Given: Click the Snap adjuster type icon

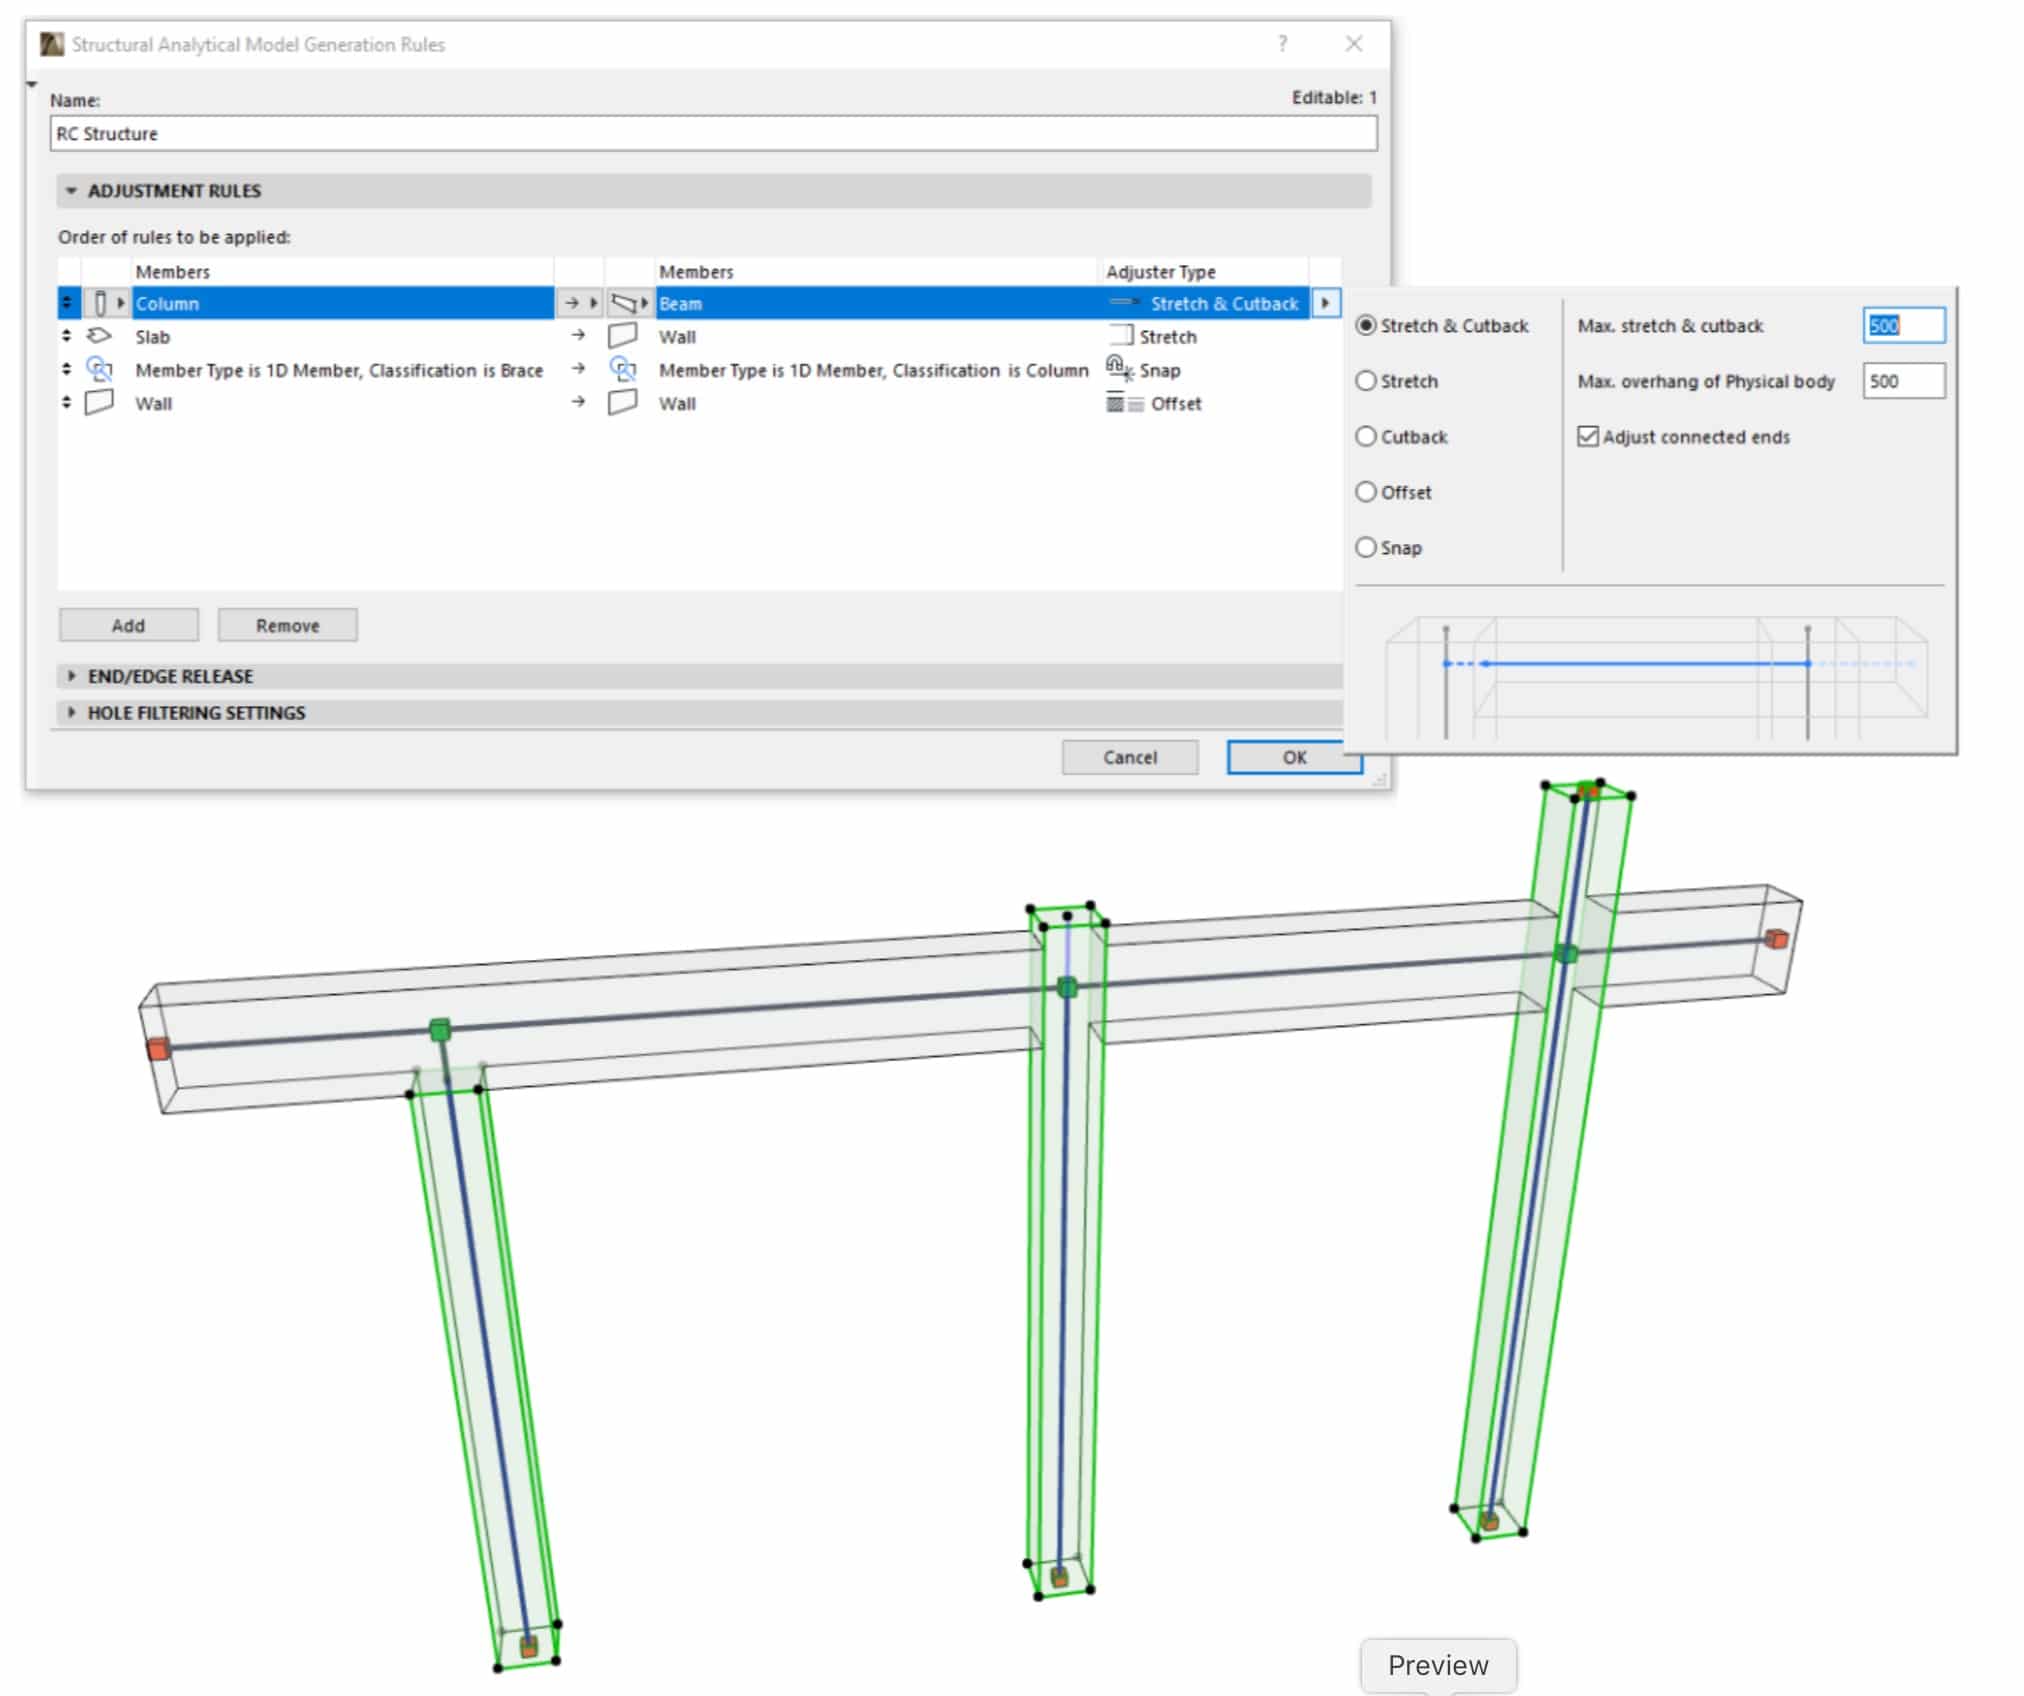Looking at the screenshot, I should (1119, 369).
